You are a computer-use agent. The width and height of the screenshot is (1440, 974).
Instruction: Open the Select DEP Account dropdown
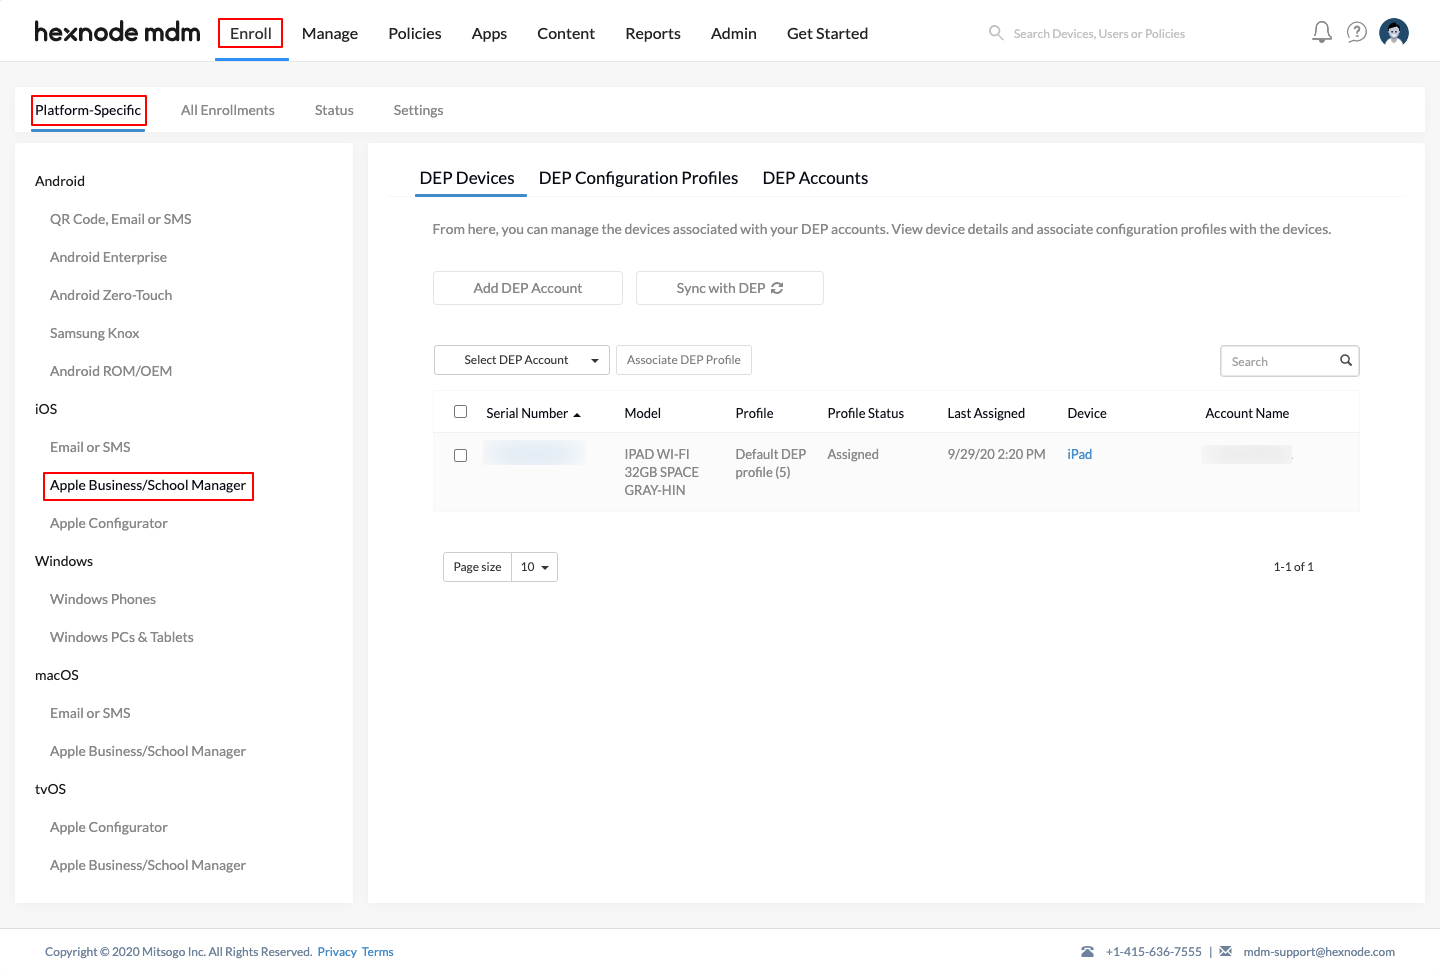point(522,360)
